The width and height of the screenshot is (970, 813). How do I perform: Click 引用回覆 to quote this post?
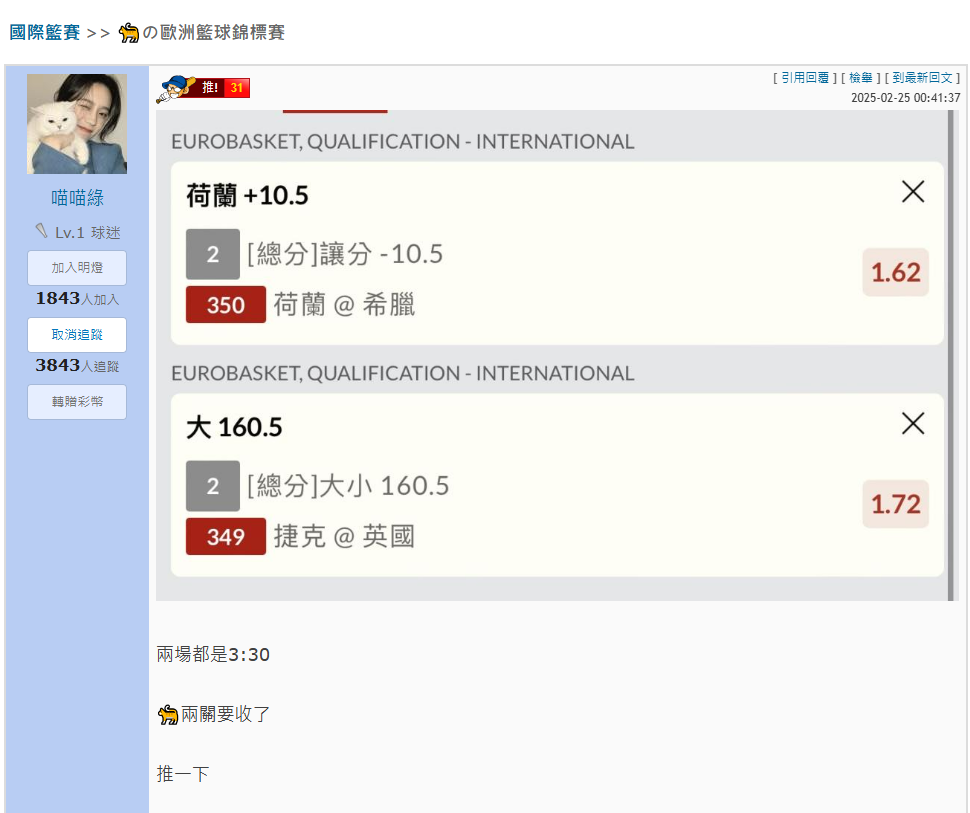[805, 78]
